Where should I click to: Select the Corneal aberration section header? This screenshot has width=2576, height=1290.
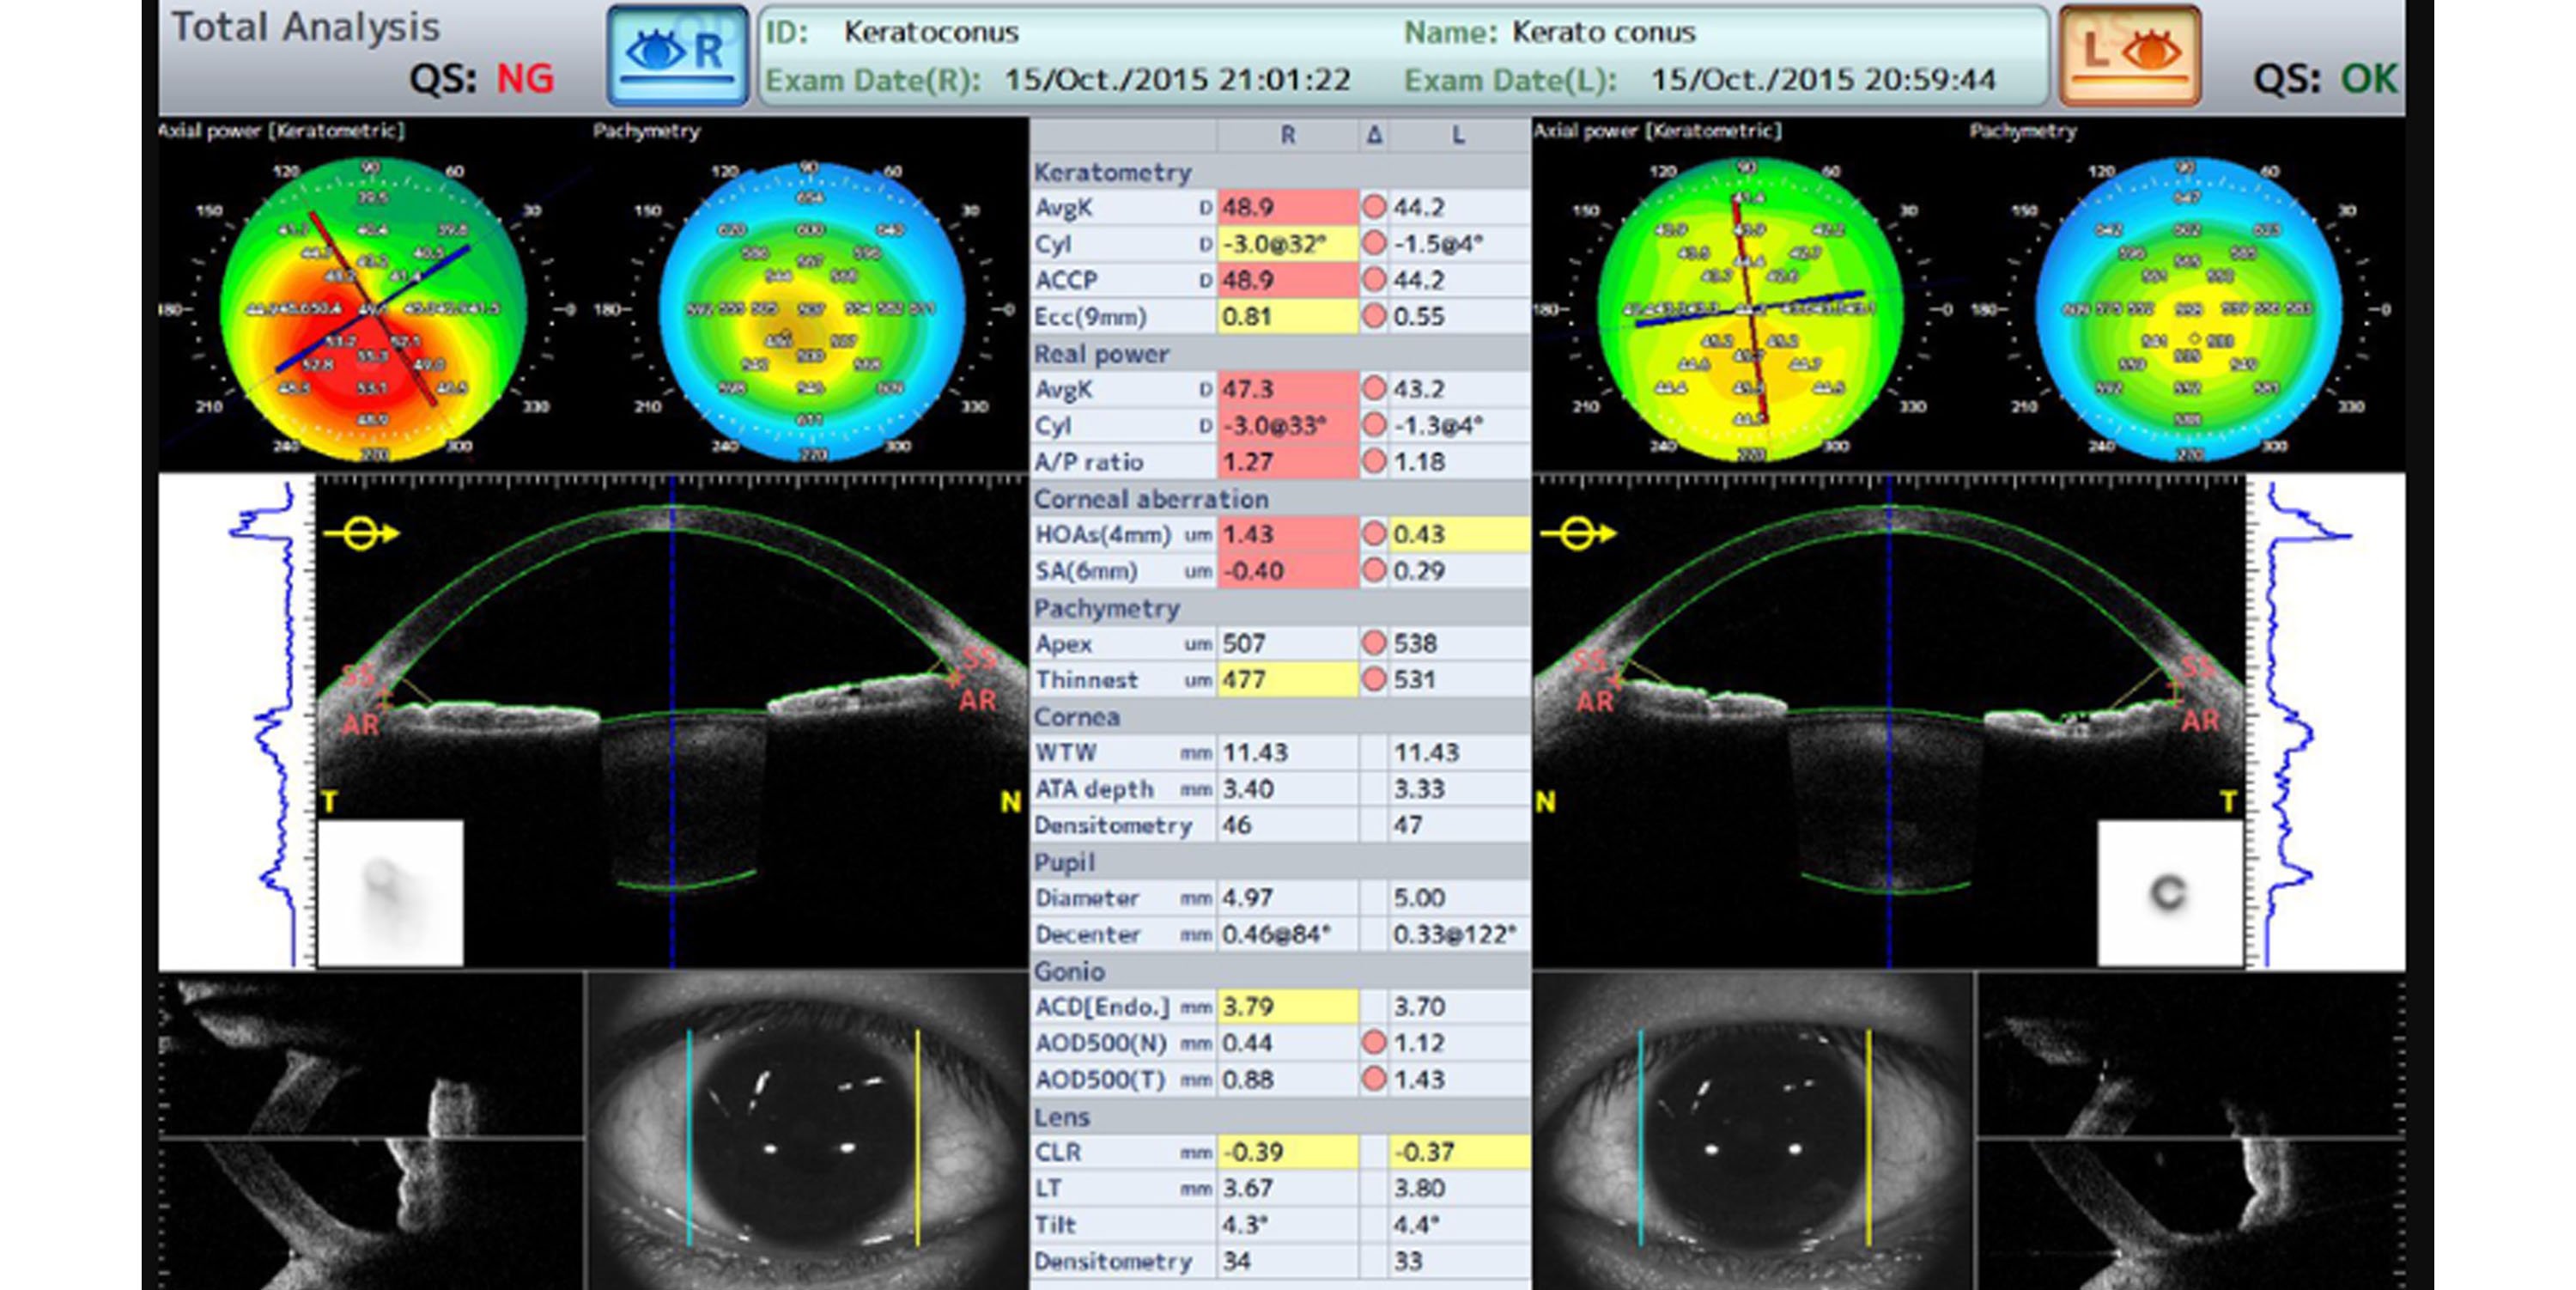(1150, 499)
